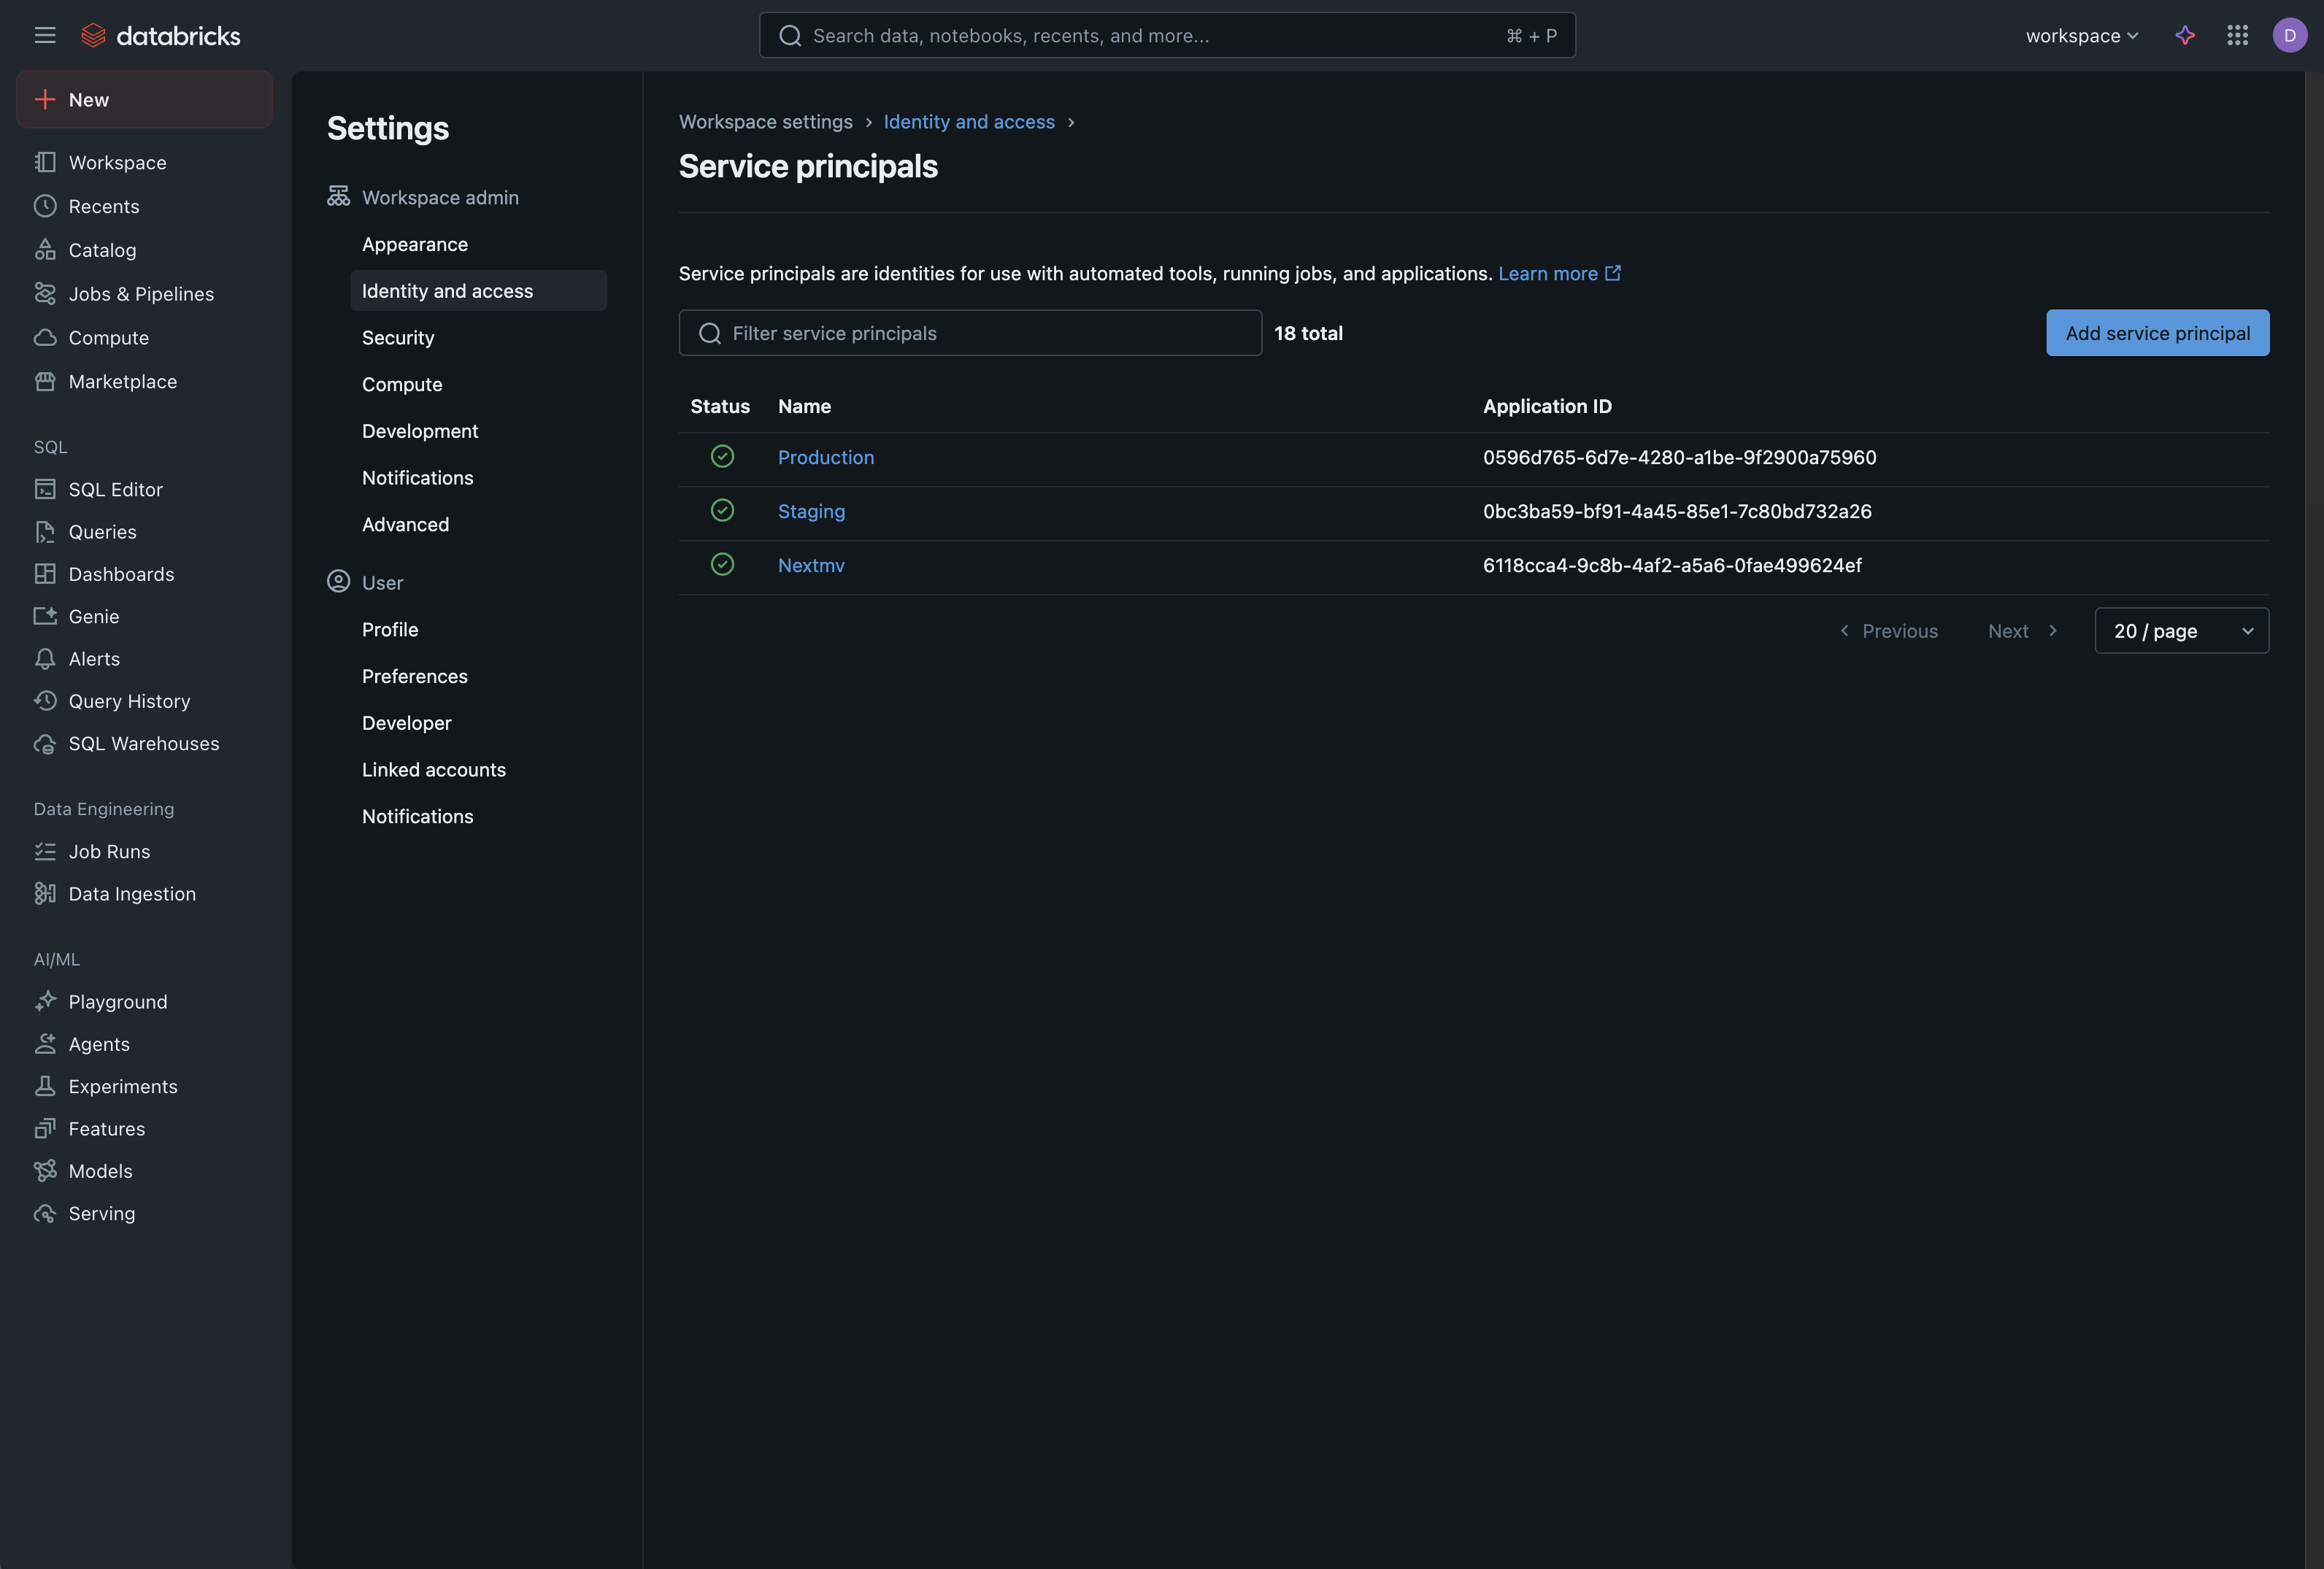Image resolution: width=2324 pixels, height=1569 pixels.
Task: Open the hamburger navigation menu
Action: pyautogui.click(x=45, y=35)
